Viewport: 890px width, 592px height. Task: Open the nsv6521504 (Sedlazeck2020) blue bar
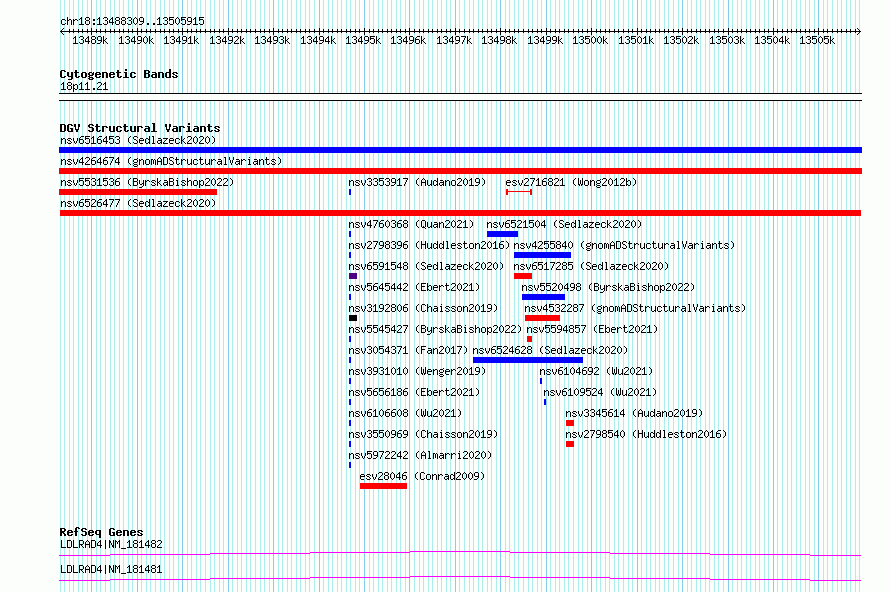[502, 234]
